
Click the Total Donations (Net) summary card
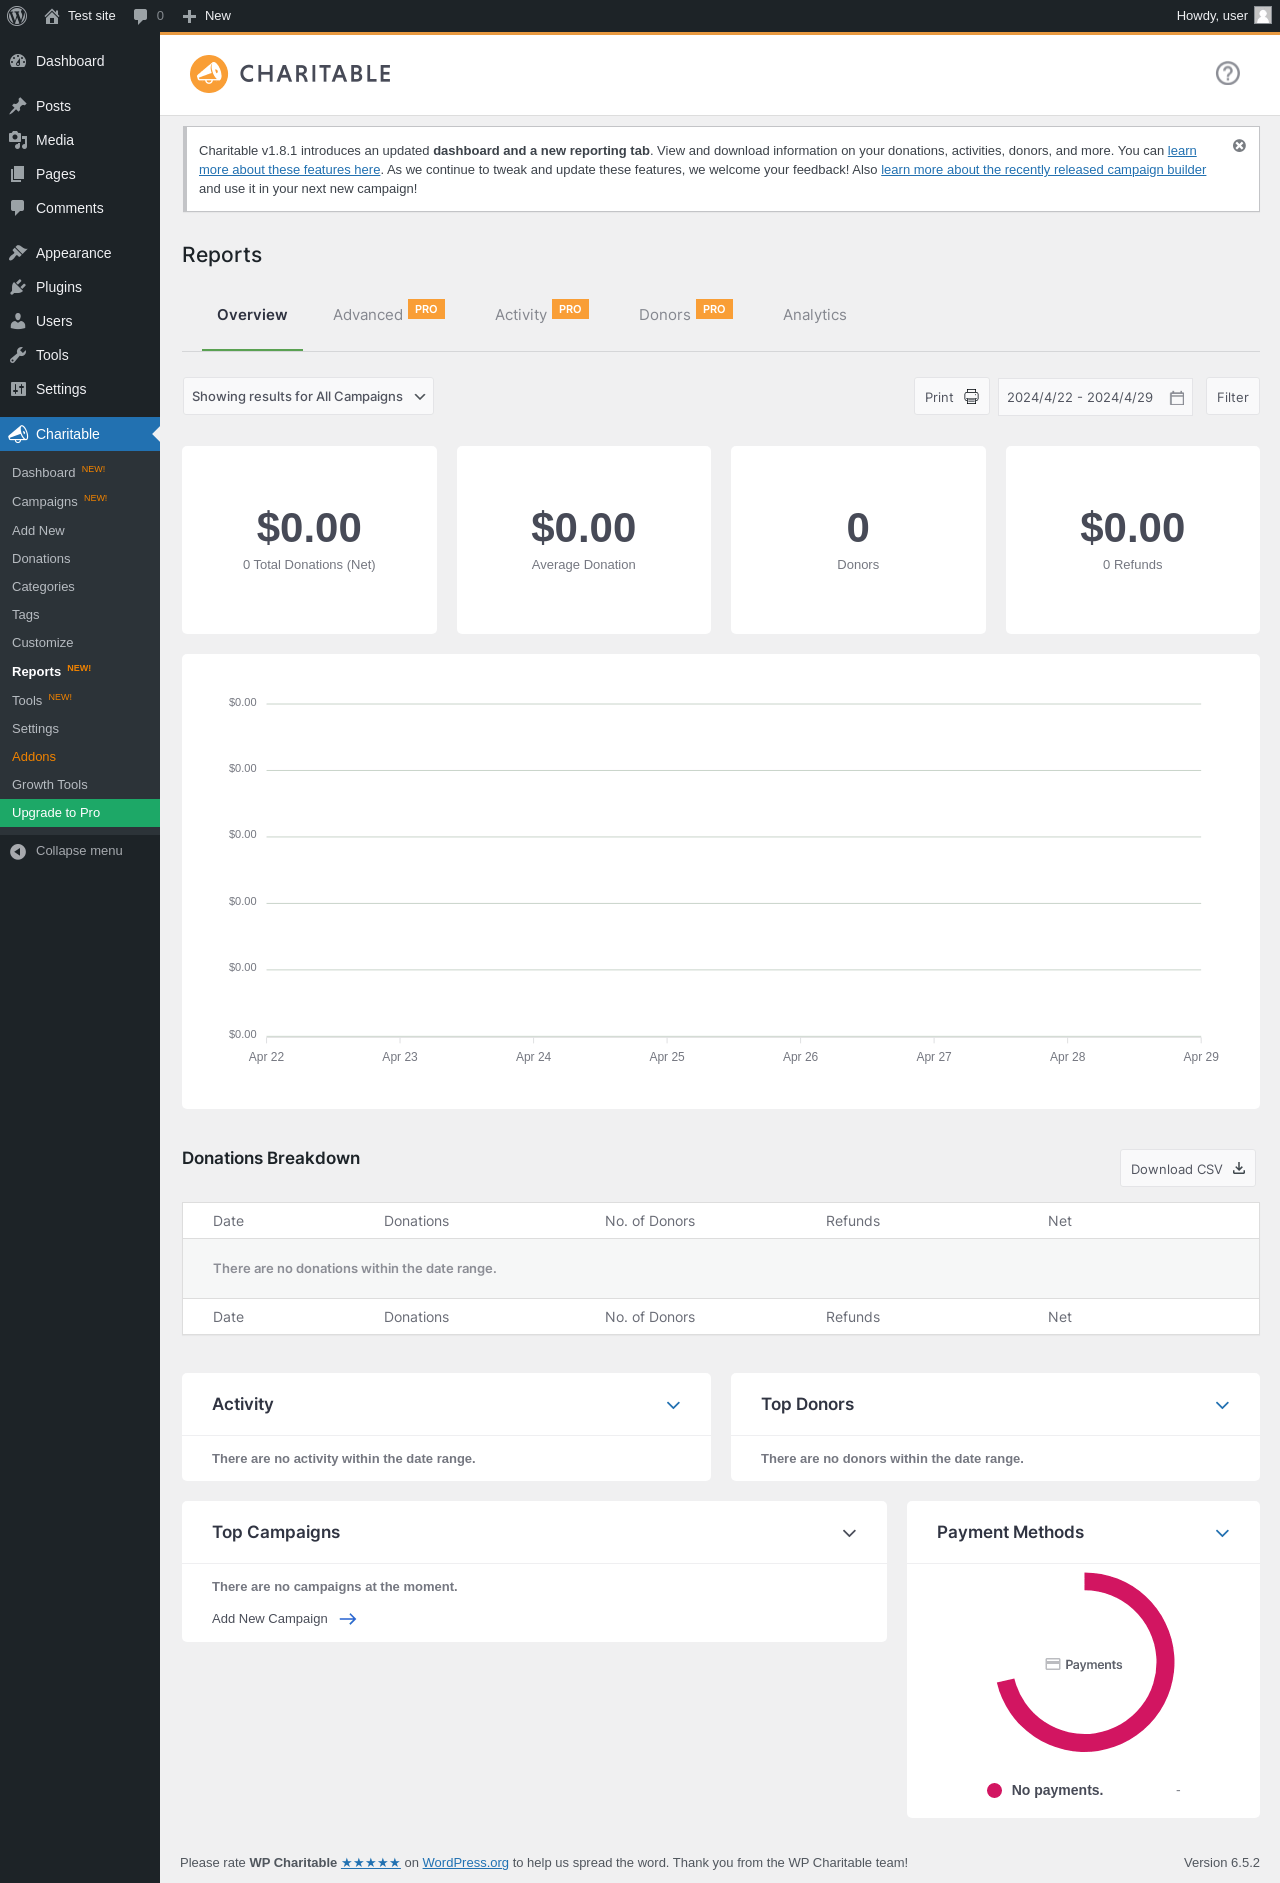point(309,540)
